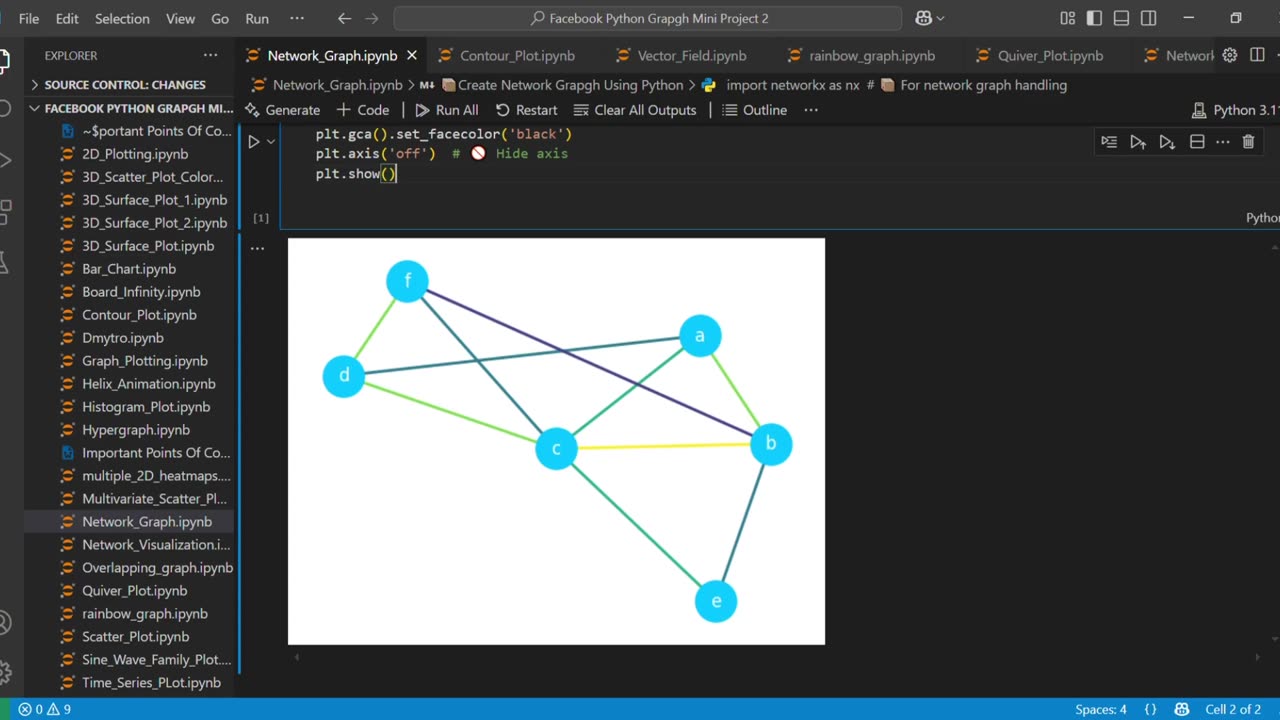This screenshot has height=720, width=1280.
Task: Change indentation Spaces: 4
Action: [x=1100, y=709]
